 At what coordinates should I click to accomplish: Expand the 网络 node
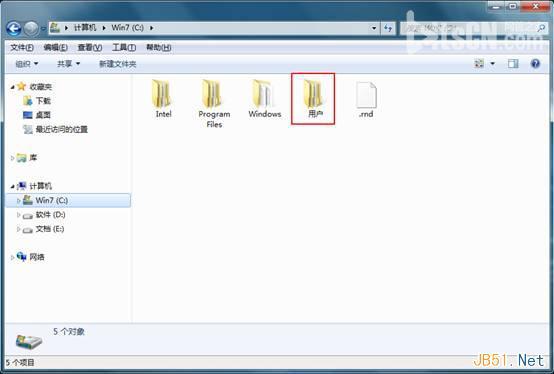coord(12,257)
